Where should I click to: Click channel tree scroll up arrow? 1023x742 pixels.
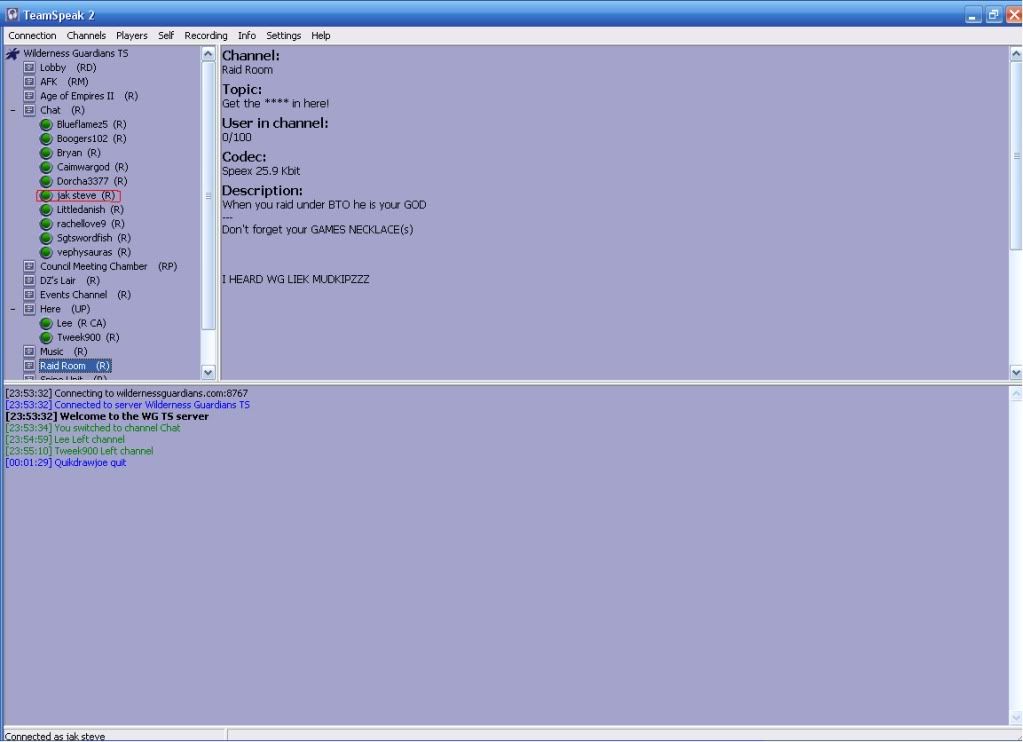pyautogui.click(x=208, y=54)
